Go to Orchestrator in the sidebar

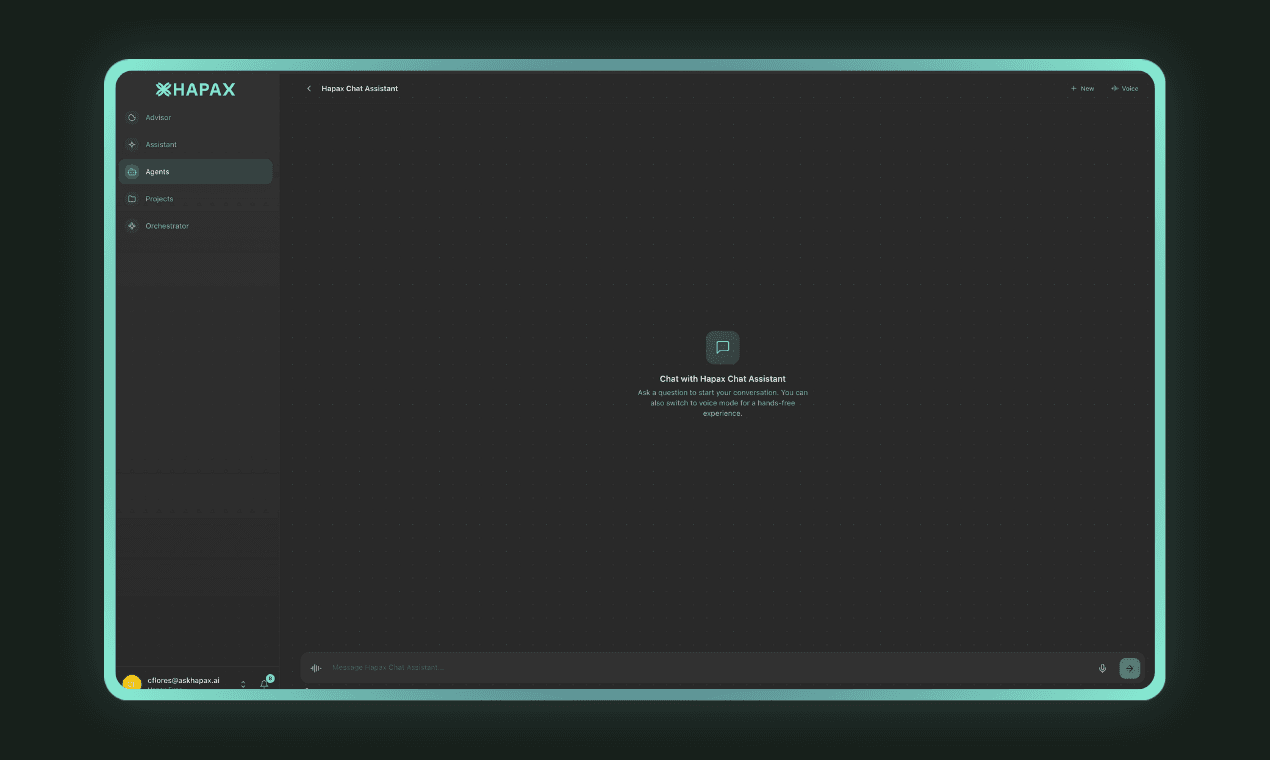[166, 226]
